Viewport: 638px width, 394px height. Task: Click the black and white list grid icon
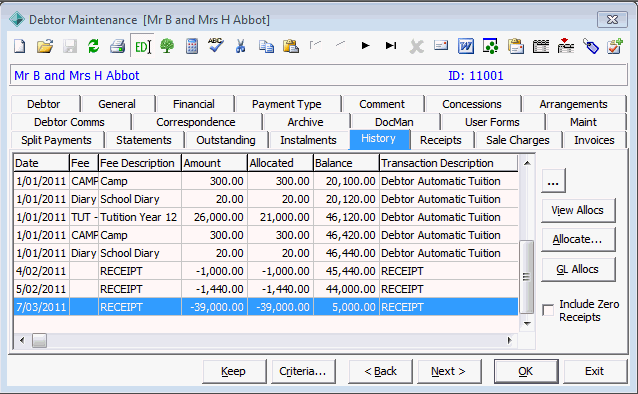[541, 46]
